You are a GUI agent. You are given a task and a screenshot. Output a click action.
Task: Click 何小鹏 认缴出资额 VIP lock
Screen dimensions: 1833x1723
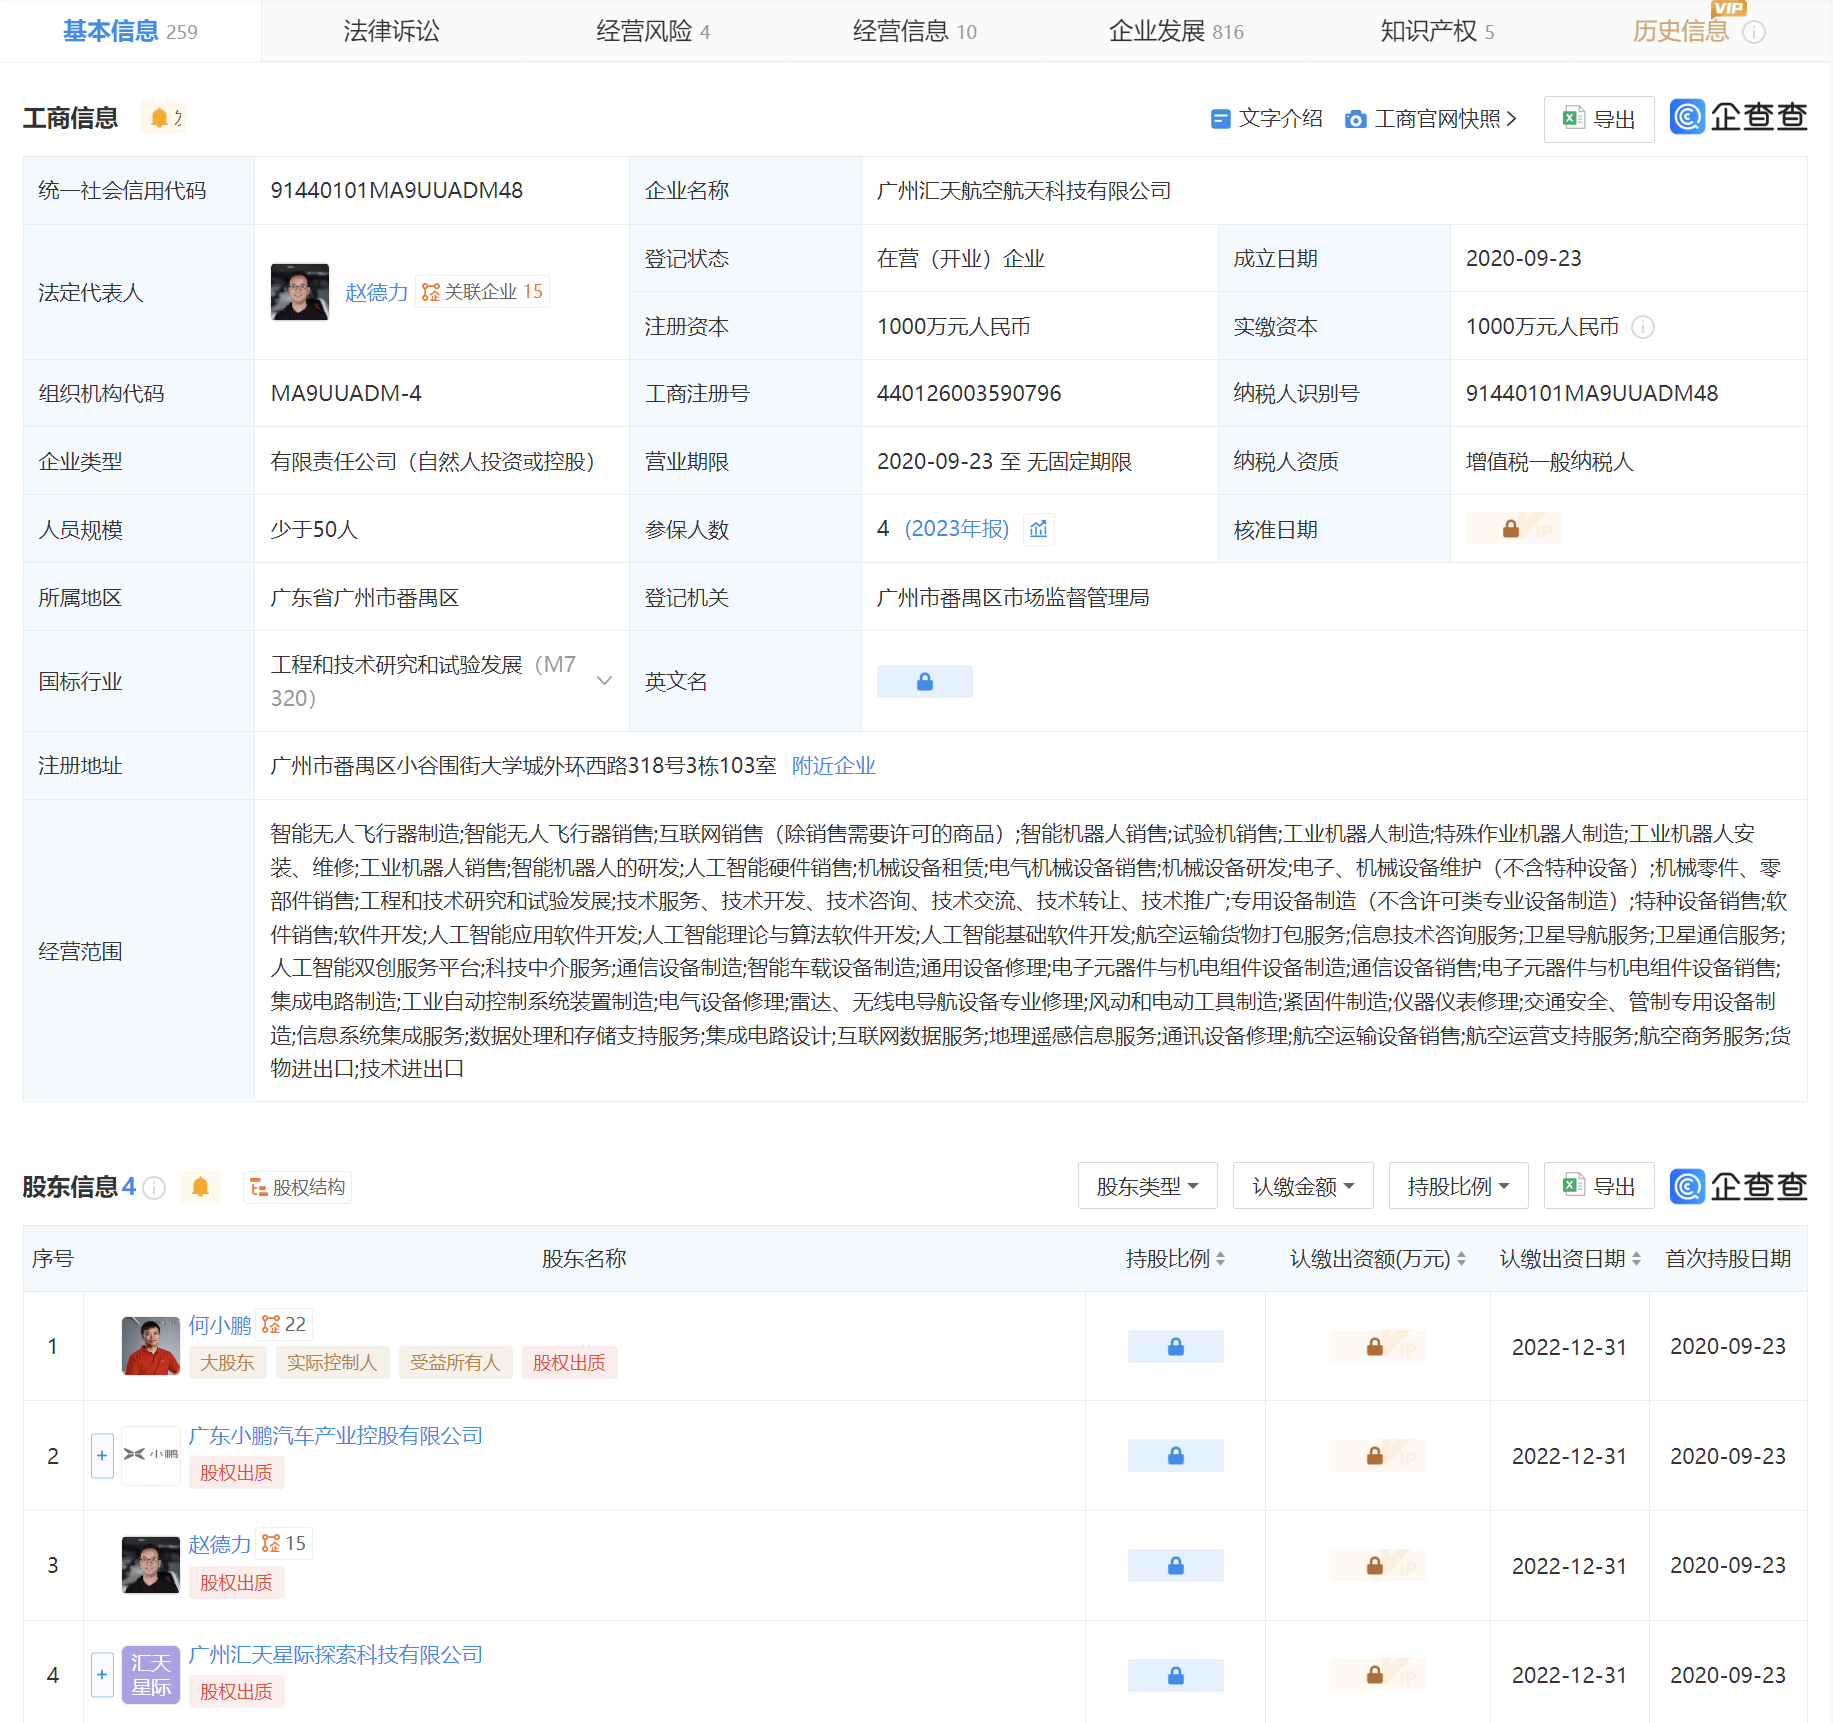click(1377, 1347)
